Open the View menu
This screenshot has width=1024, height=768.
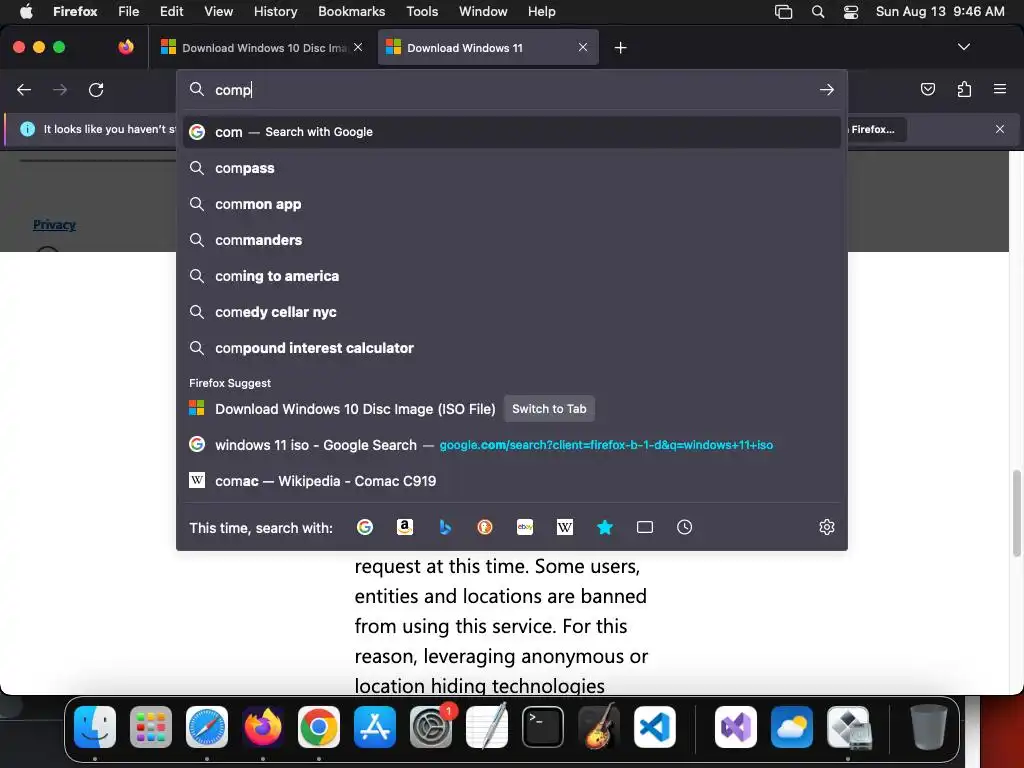tap(218, 11)
